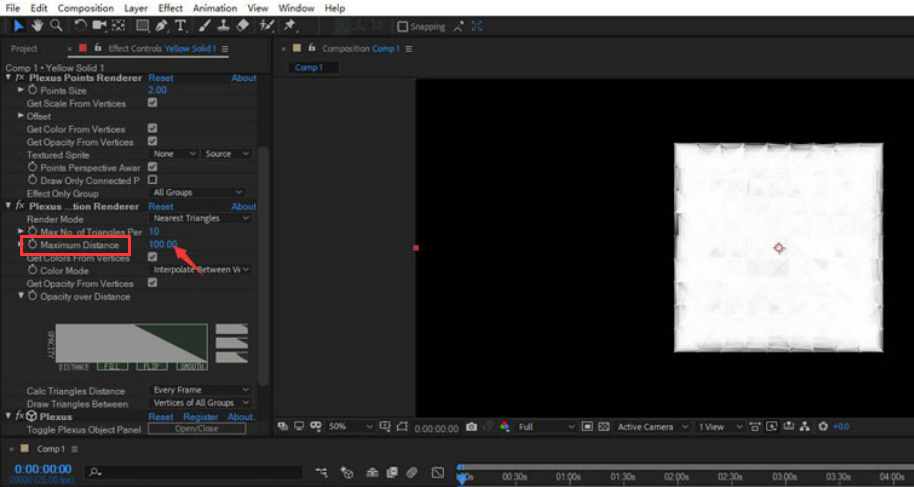This screenshot has width=914, height=487.
Task: Select the Eraser tool
Action: tap(241, 25)
